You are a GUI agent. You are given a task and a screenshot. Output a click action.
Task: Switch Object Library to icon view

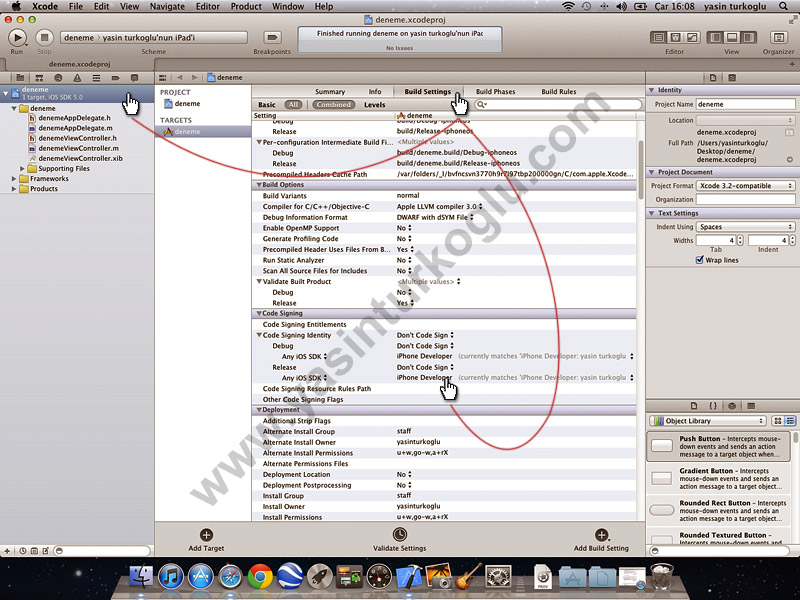[x=778, y=421]
